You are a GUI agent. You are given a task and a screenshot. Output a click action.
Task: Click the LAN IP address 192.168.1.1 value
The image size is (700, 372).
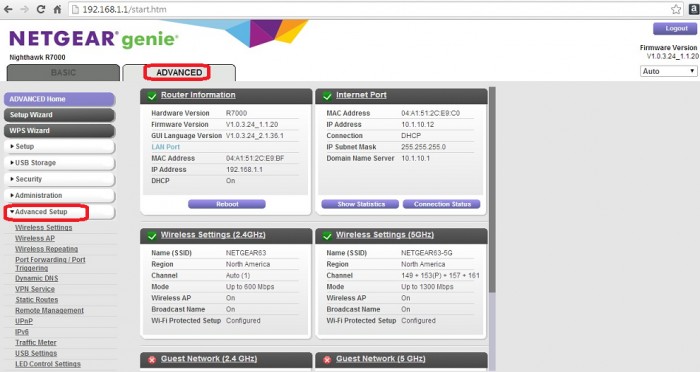click(x=244, y=170)
